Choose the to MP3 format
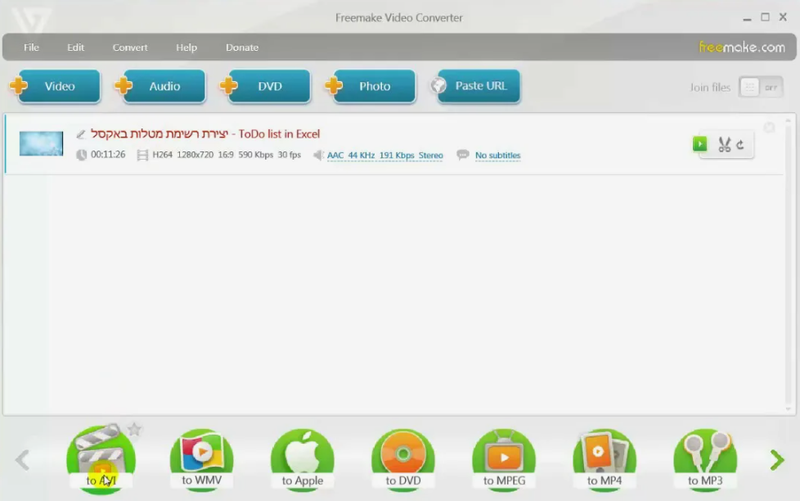Viewport: 800px width, 501px height. click(x=705, y=460)
